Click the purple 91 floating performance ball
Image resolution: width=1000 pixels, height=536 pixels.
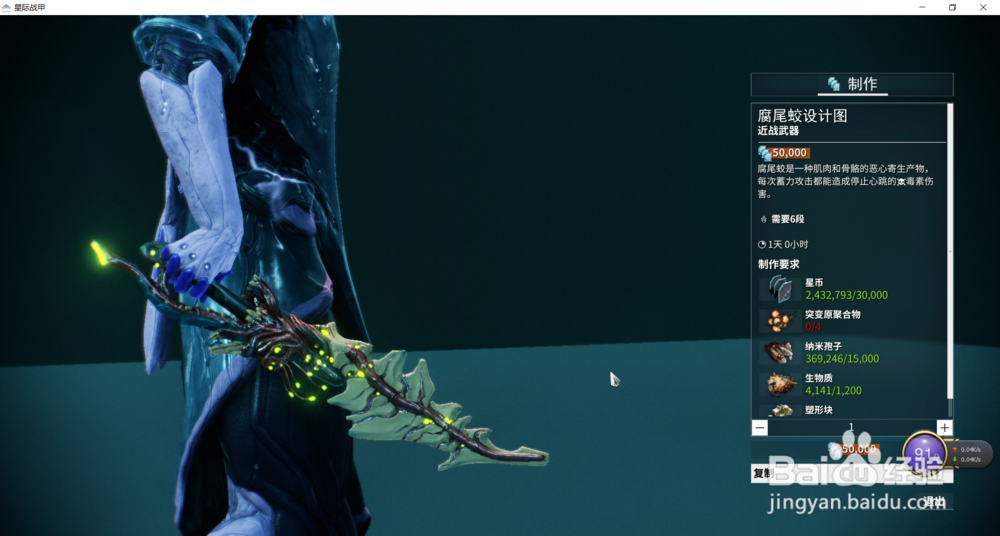pyautogui.click(x=923, y=453)
